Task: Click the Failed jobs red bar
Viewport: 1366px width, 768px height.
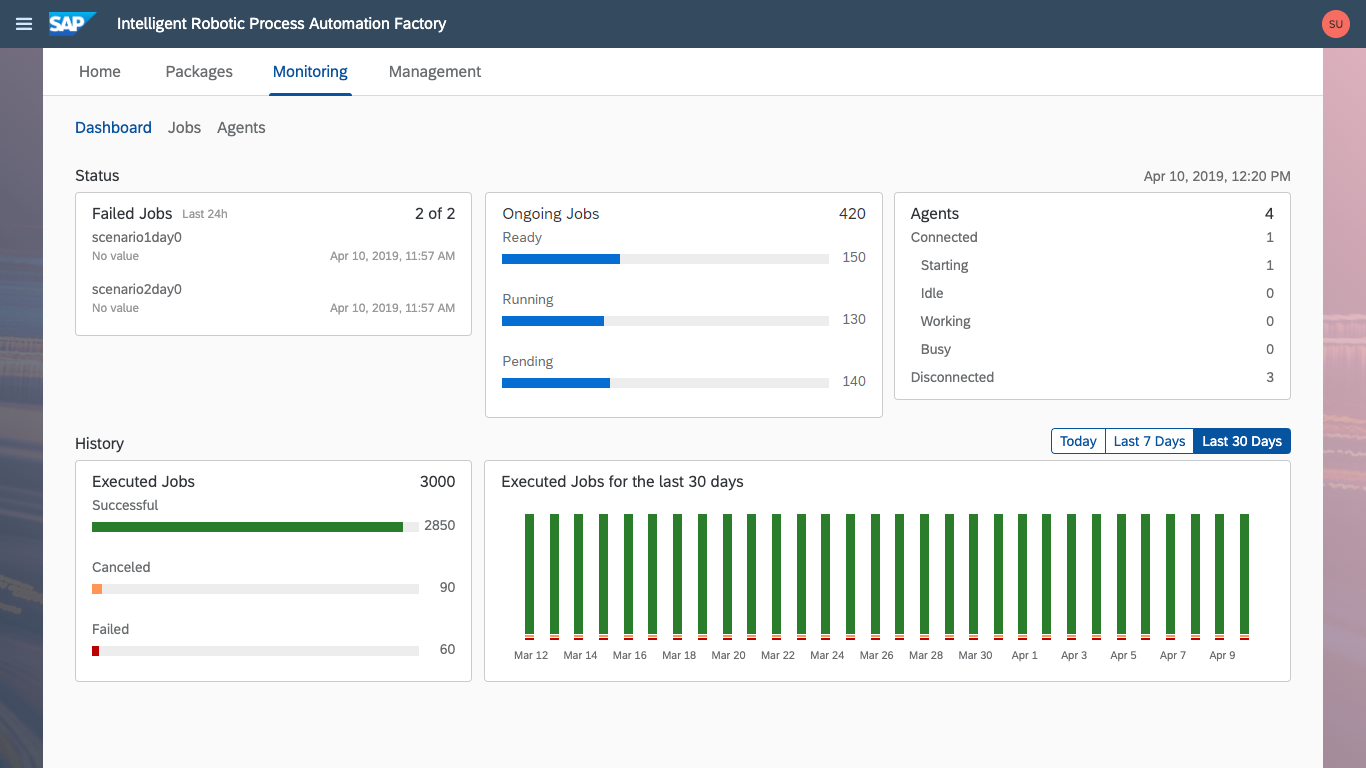Action: point(95,651)
